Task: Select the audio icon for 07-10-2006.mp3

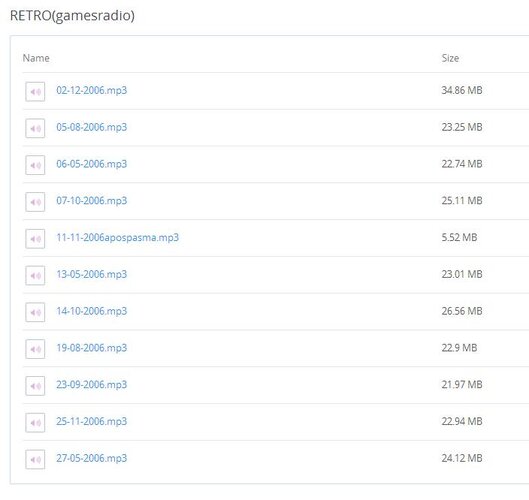Action: click(x=35, y=202)
